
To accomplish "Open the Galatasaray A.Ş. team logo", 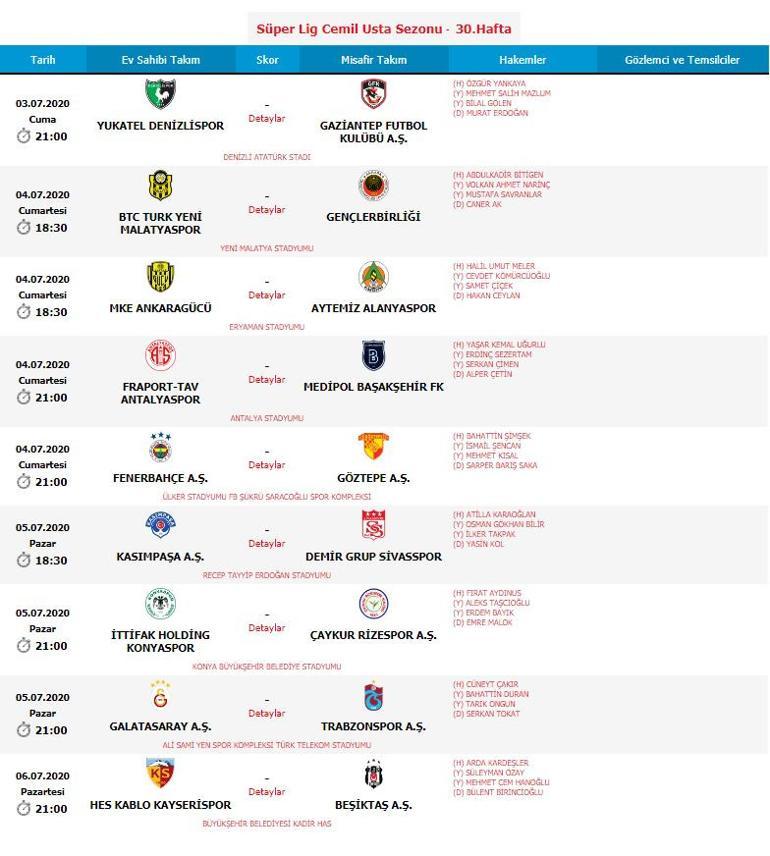I will click(x=160, y=695).
